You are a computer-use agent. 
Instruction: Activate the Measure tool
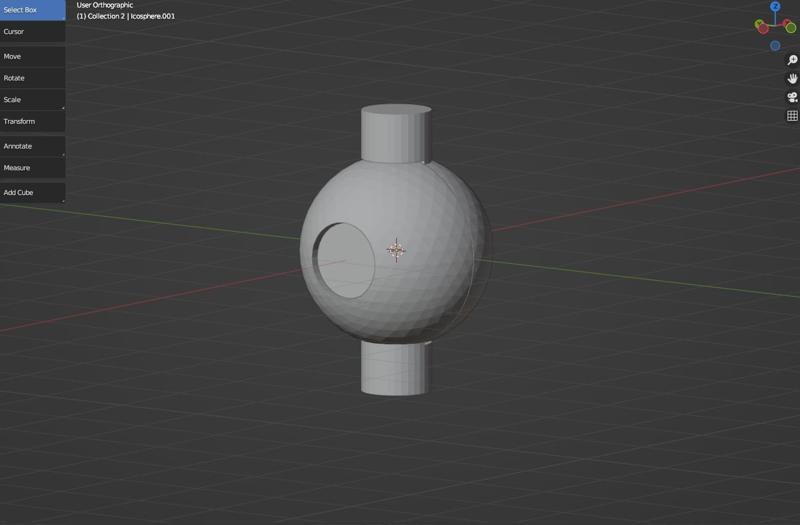coord(33,168)
